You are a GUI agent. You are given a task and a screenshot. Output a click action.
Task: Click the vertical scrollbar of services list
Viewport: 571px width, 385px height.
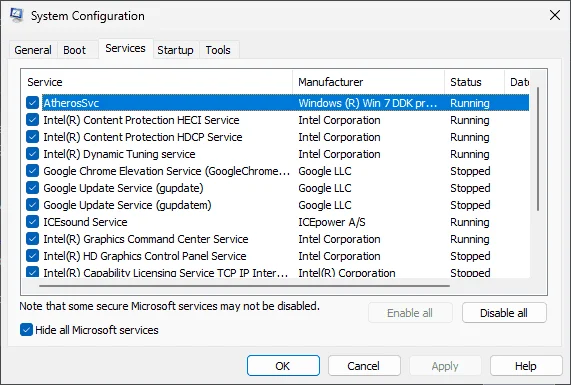pos(538,149)
